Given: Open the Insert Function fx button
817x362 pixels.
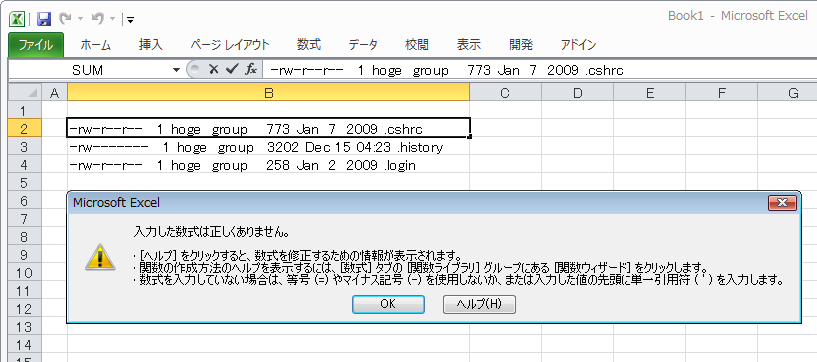Looking at the screenshot, I should click(x=251, y=69).
